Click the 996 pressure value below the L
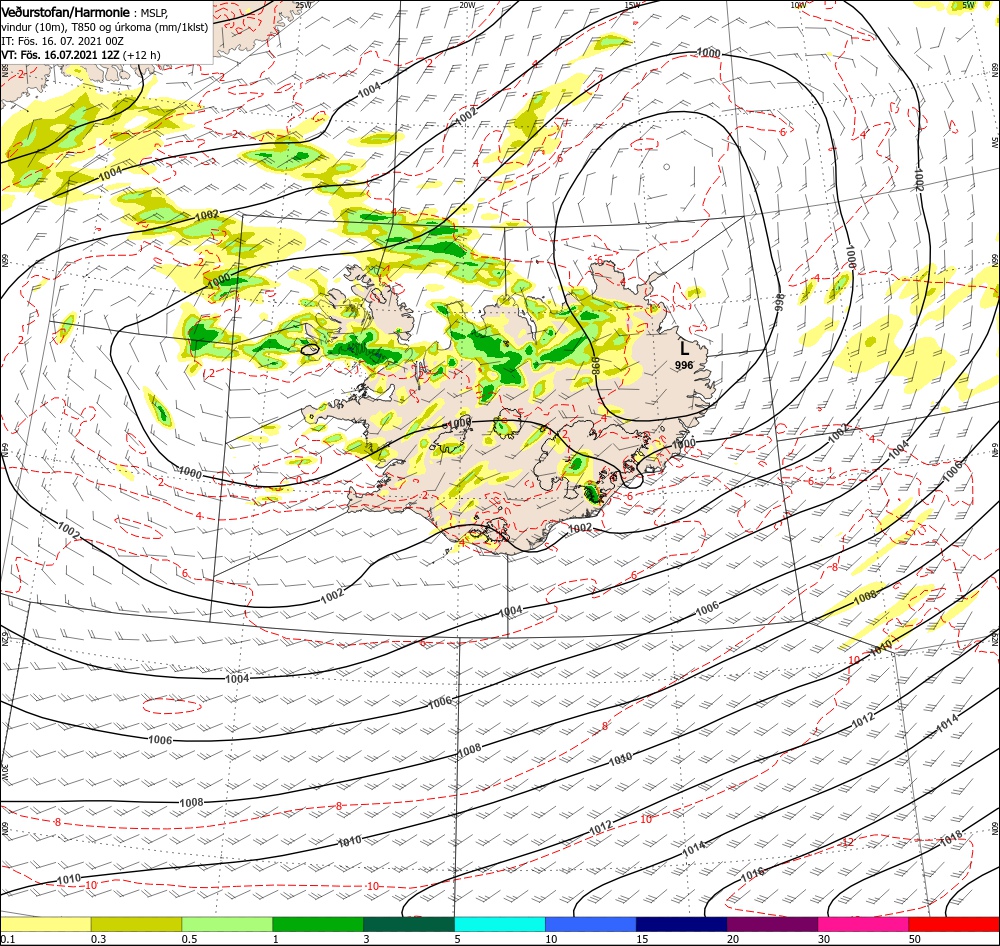Viewport: 1000px width, 946px height. [x=684, y=365]
